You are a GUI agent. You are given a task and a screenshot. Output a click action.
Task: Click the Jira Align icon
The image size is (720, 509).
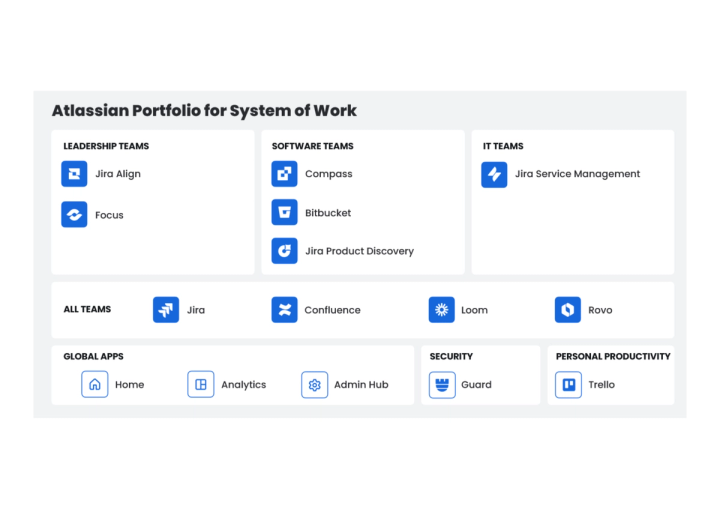(x=74, y=174)
